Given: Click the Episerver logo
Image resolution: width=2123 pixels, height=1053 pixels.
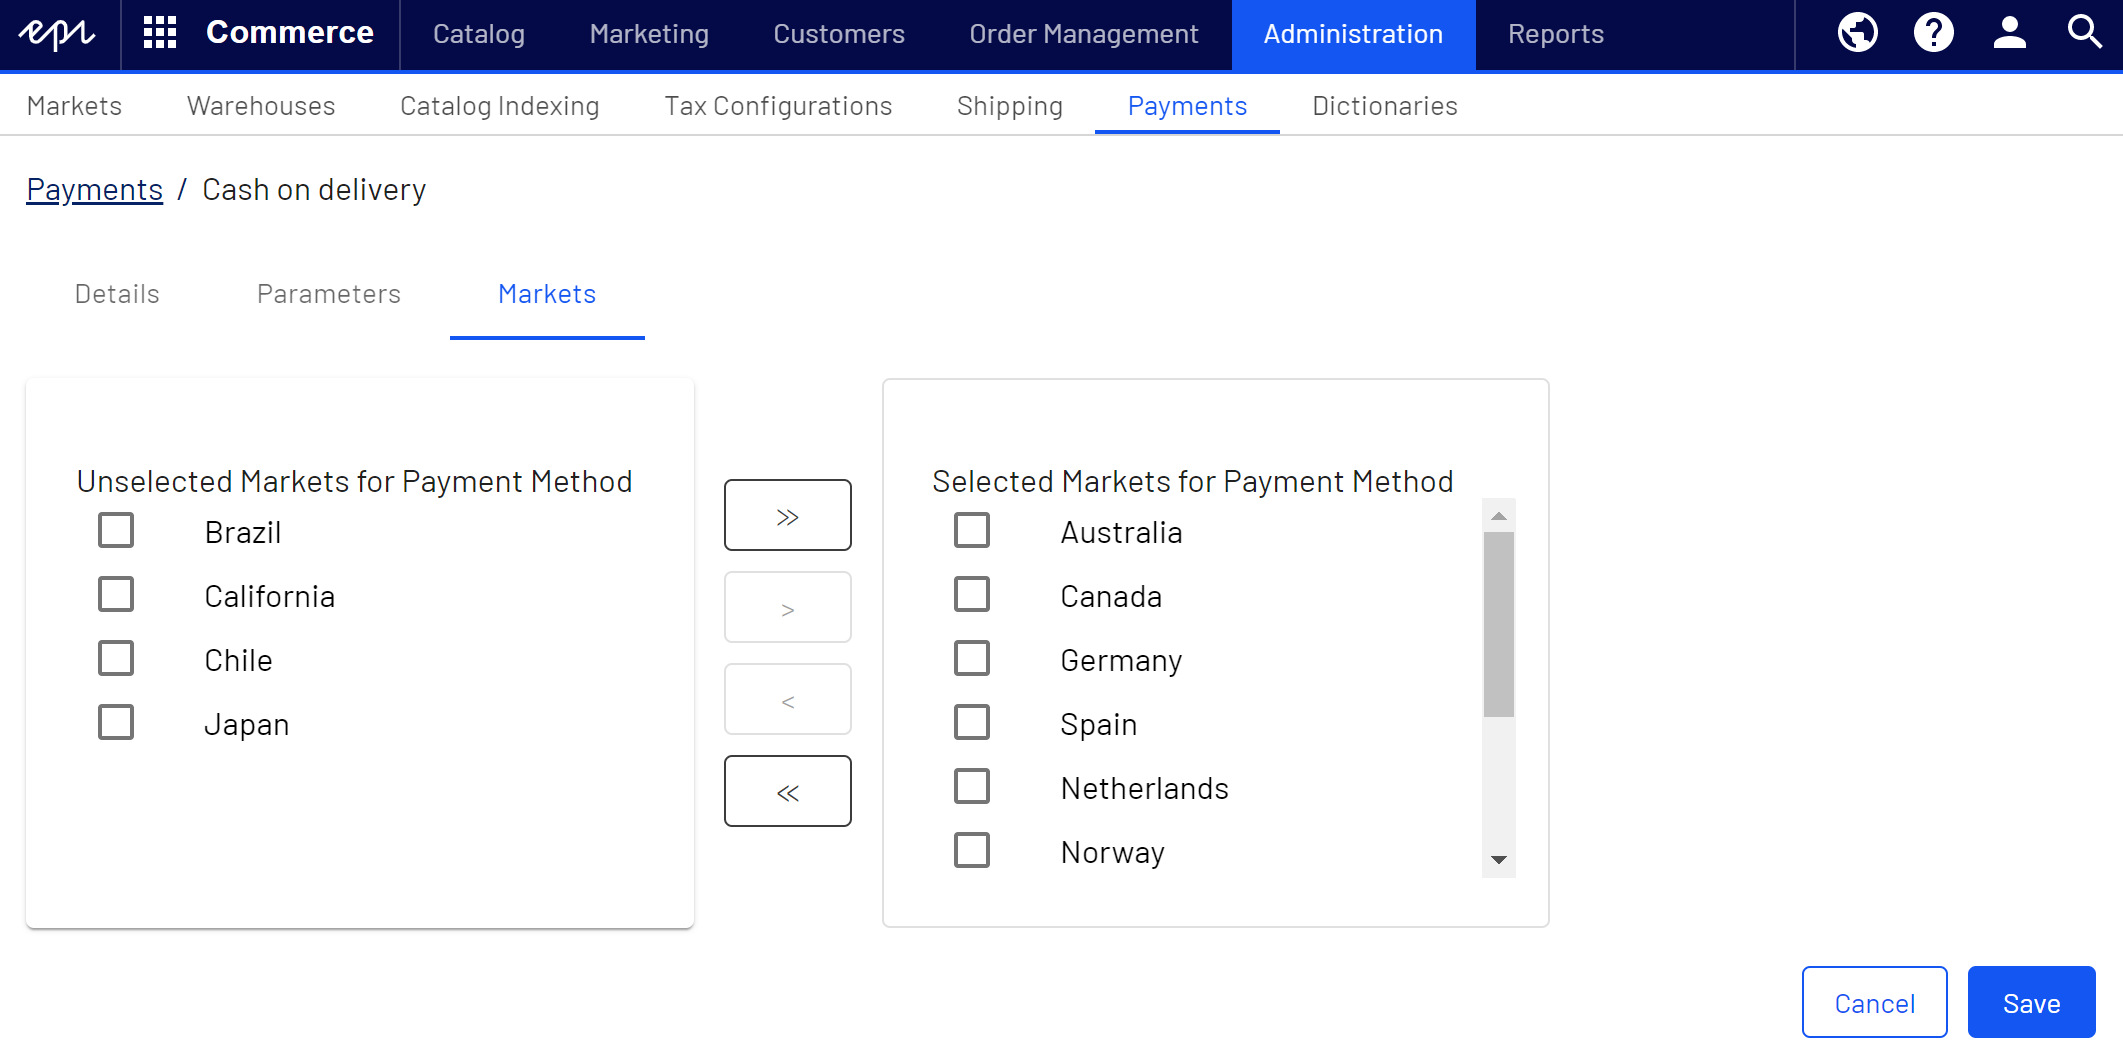Looking at the screenshot, I should pyautogui.click(x=58, y=33).
